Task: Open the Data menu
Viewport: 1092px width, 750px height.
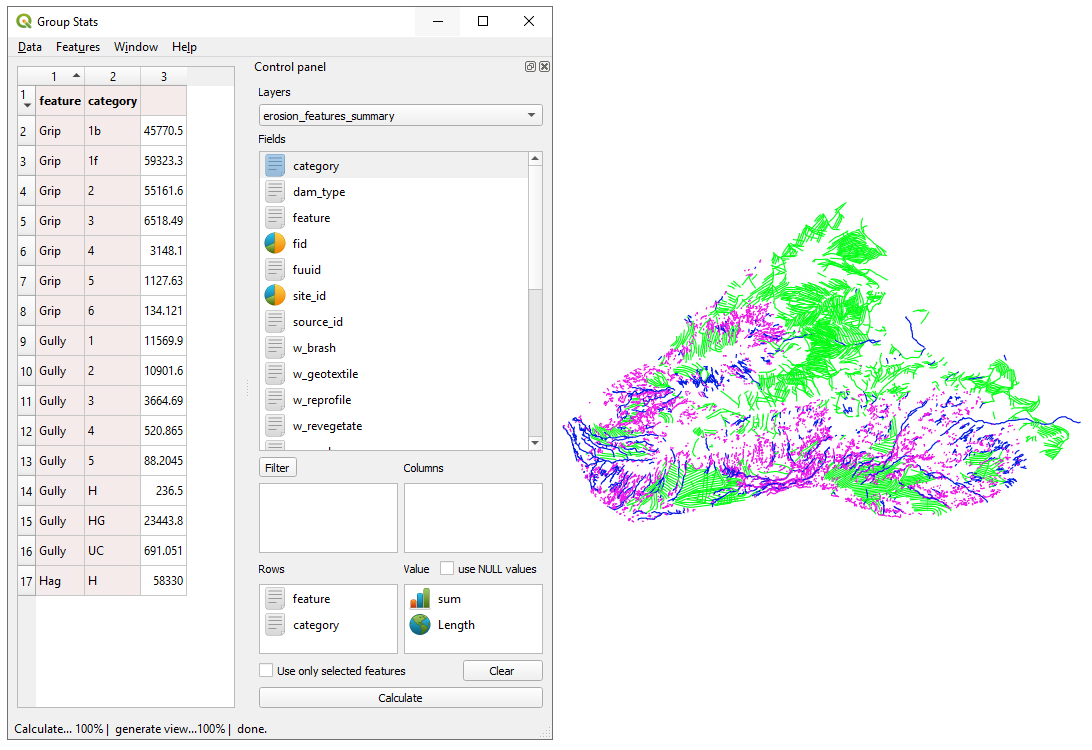Action: pos(30,47)
